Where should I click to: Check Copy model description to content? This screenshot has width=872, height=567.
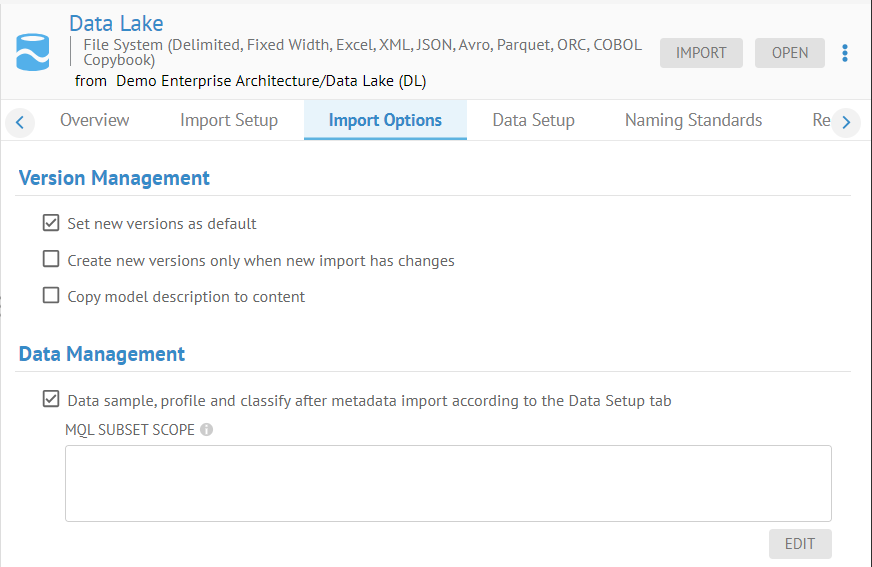[x=51, y=296]
